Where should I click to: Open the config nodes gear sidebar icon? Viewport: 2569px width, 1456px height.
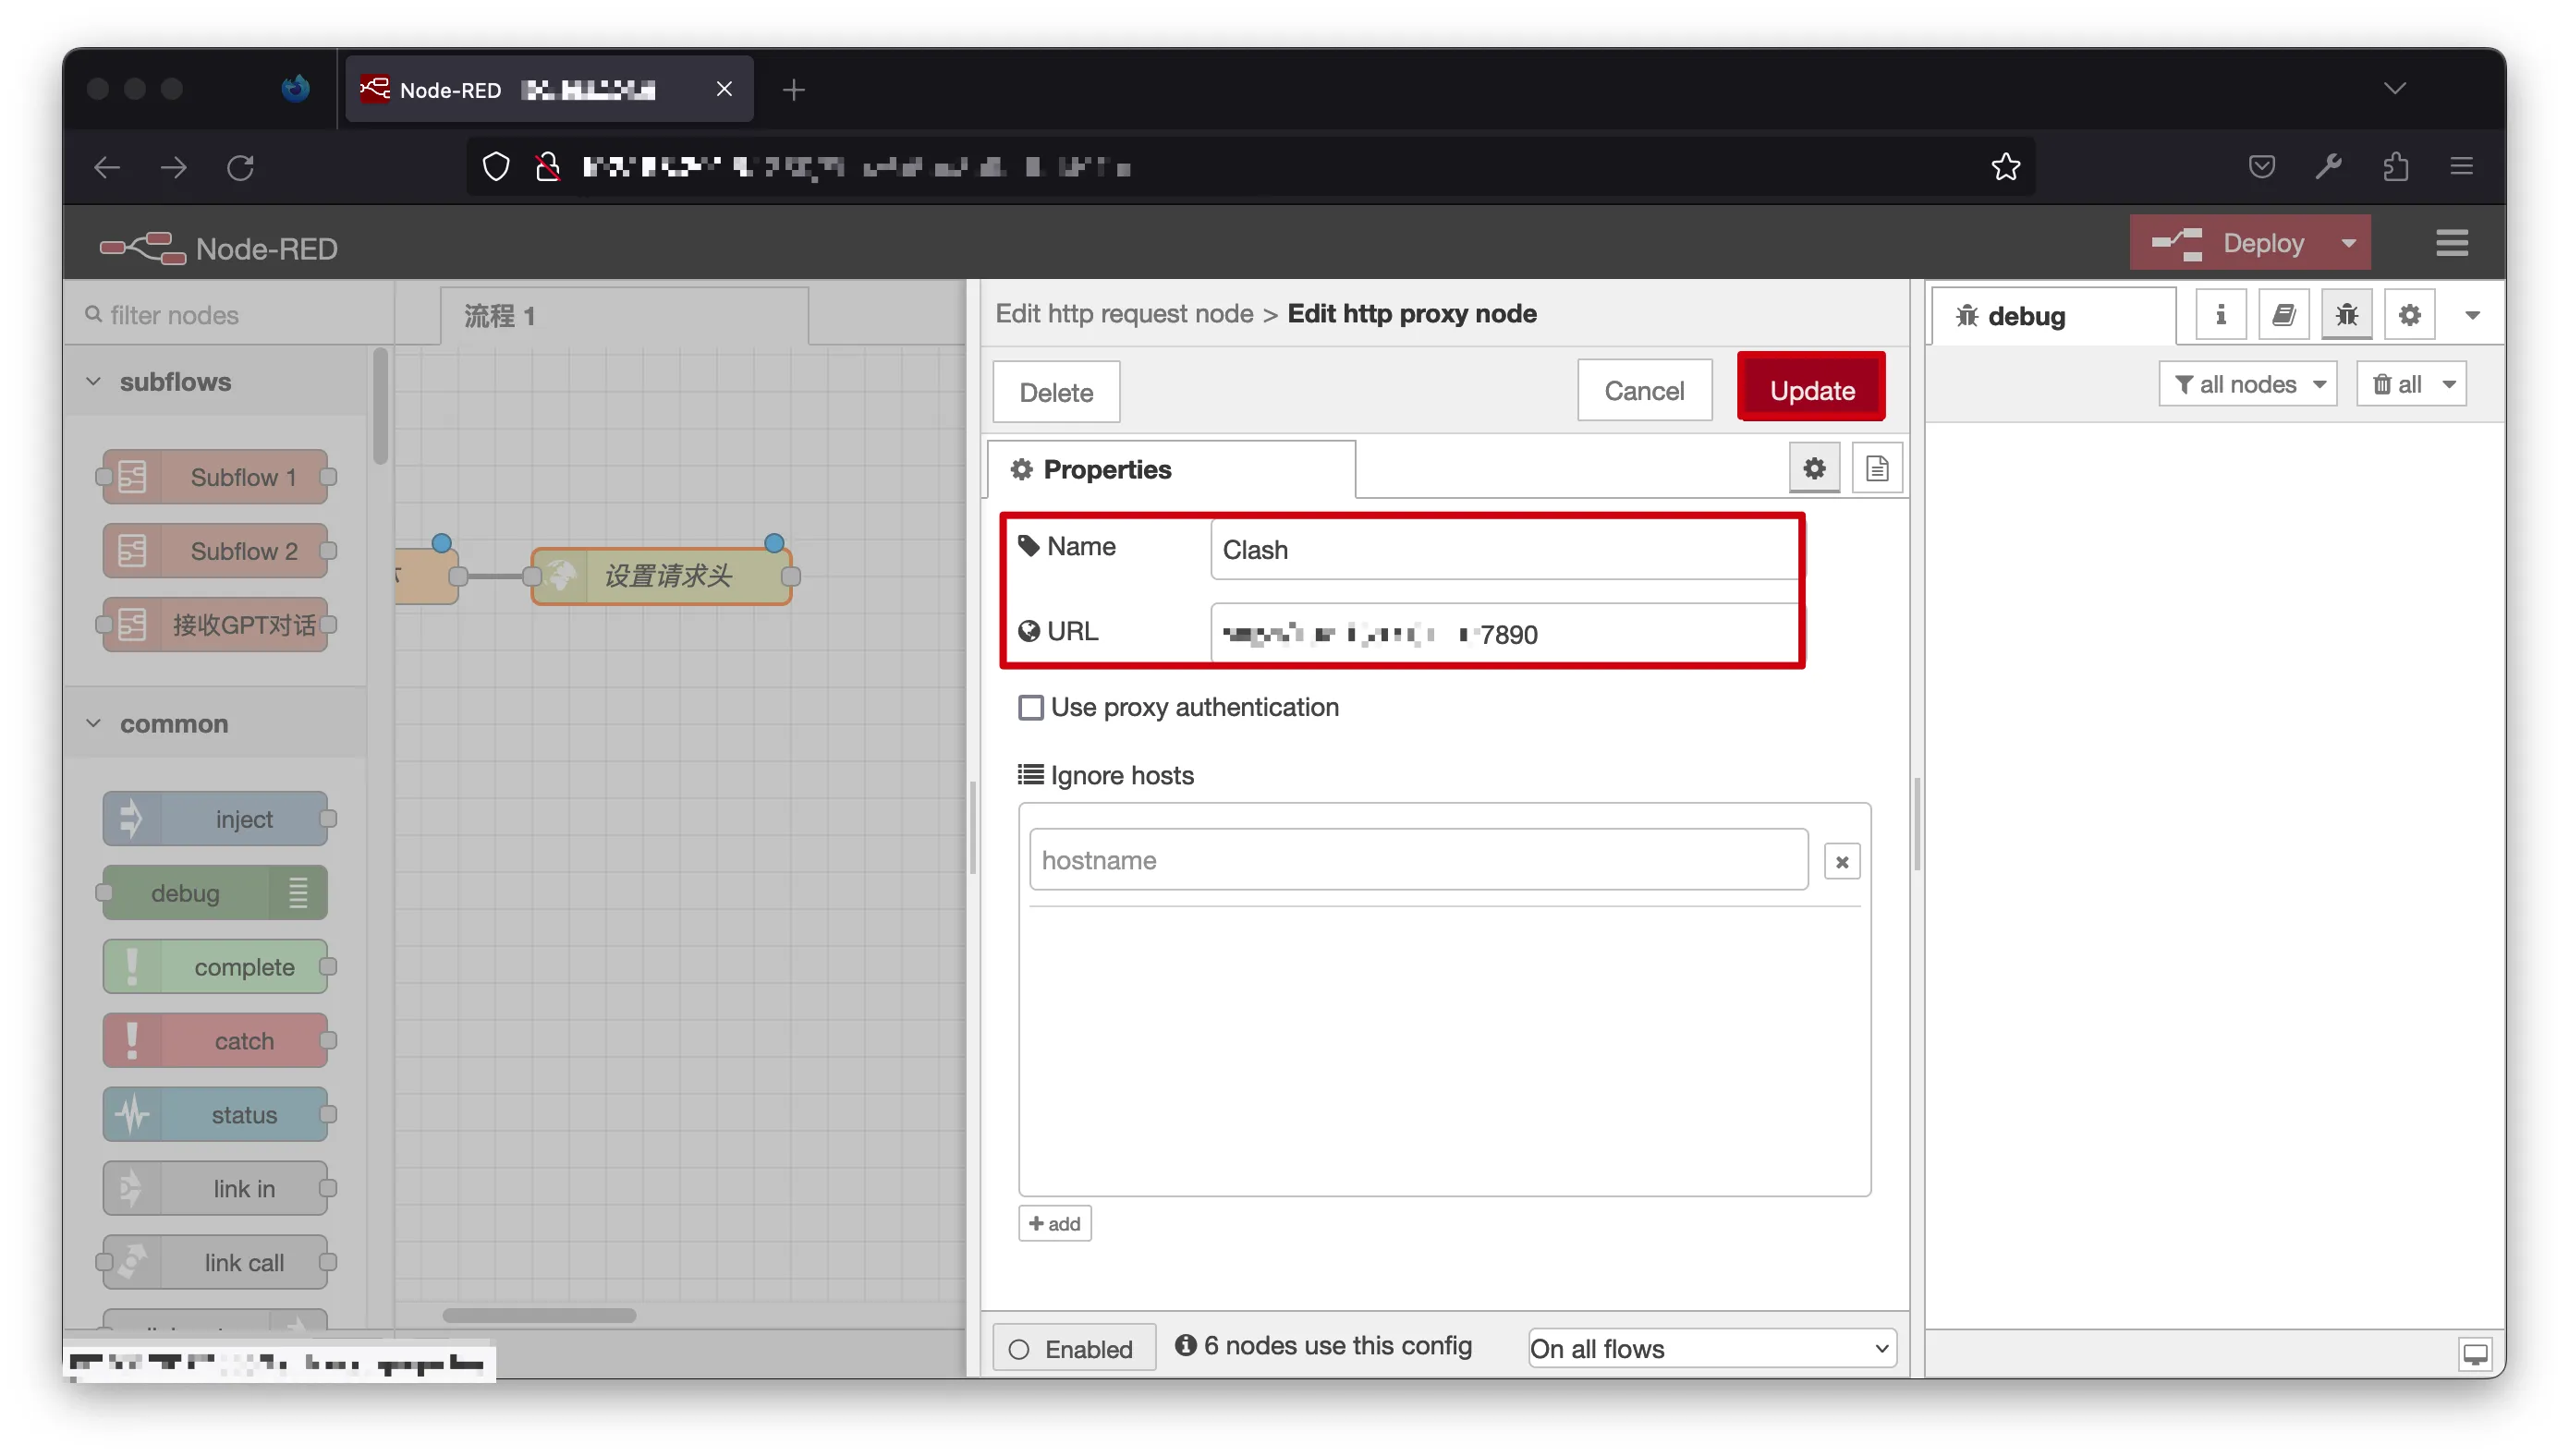(2409, 316)
